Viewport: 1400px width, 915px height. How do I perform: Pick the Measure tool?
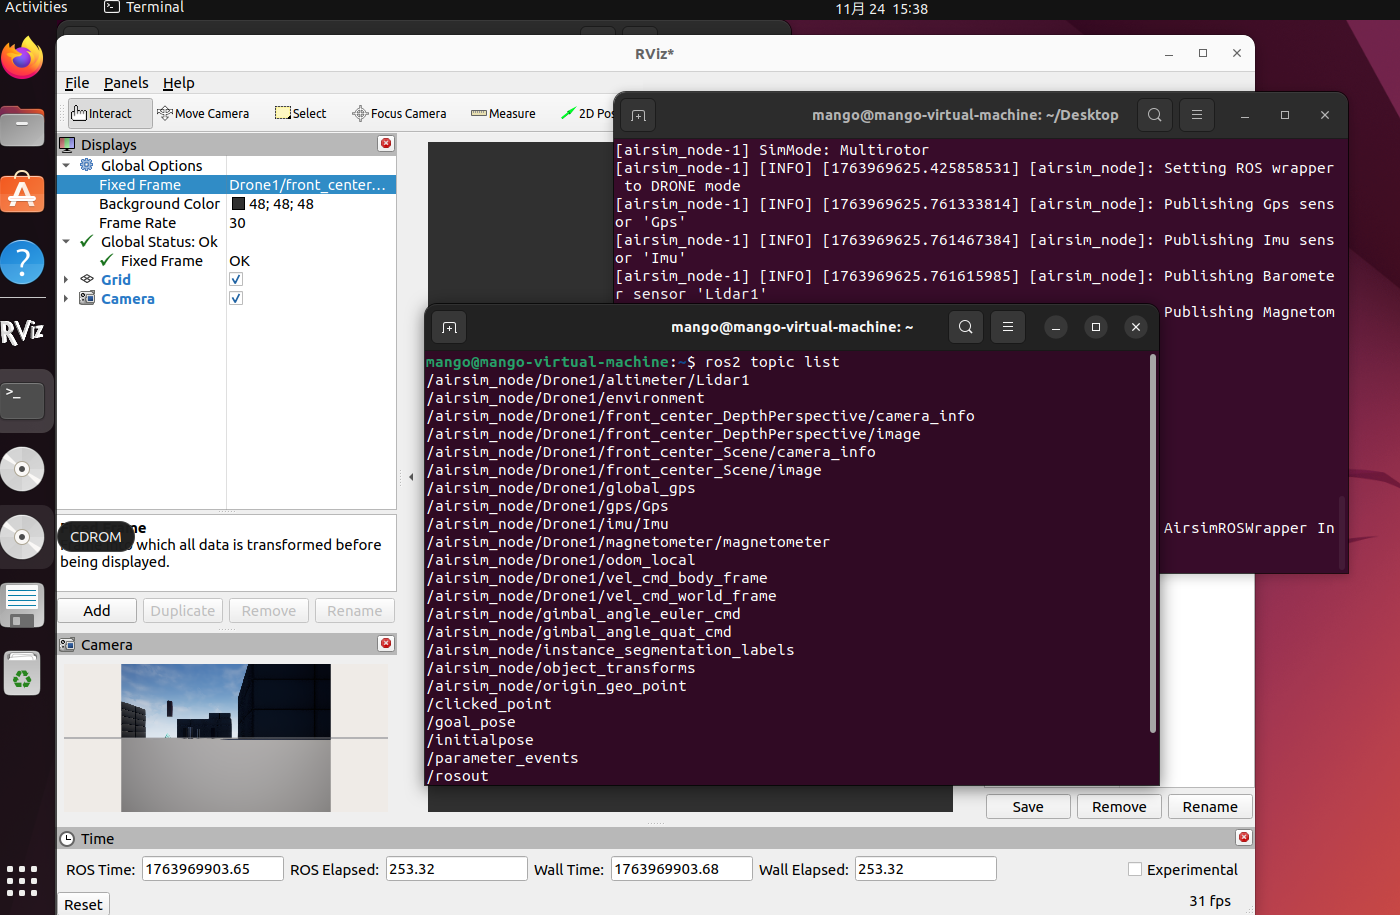pyautogui.click(x=503, y=113)
